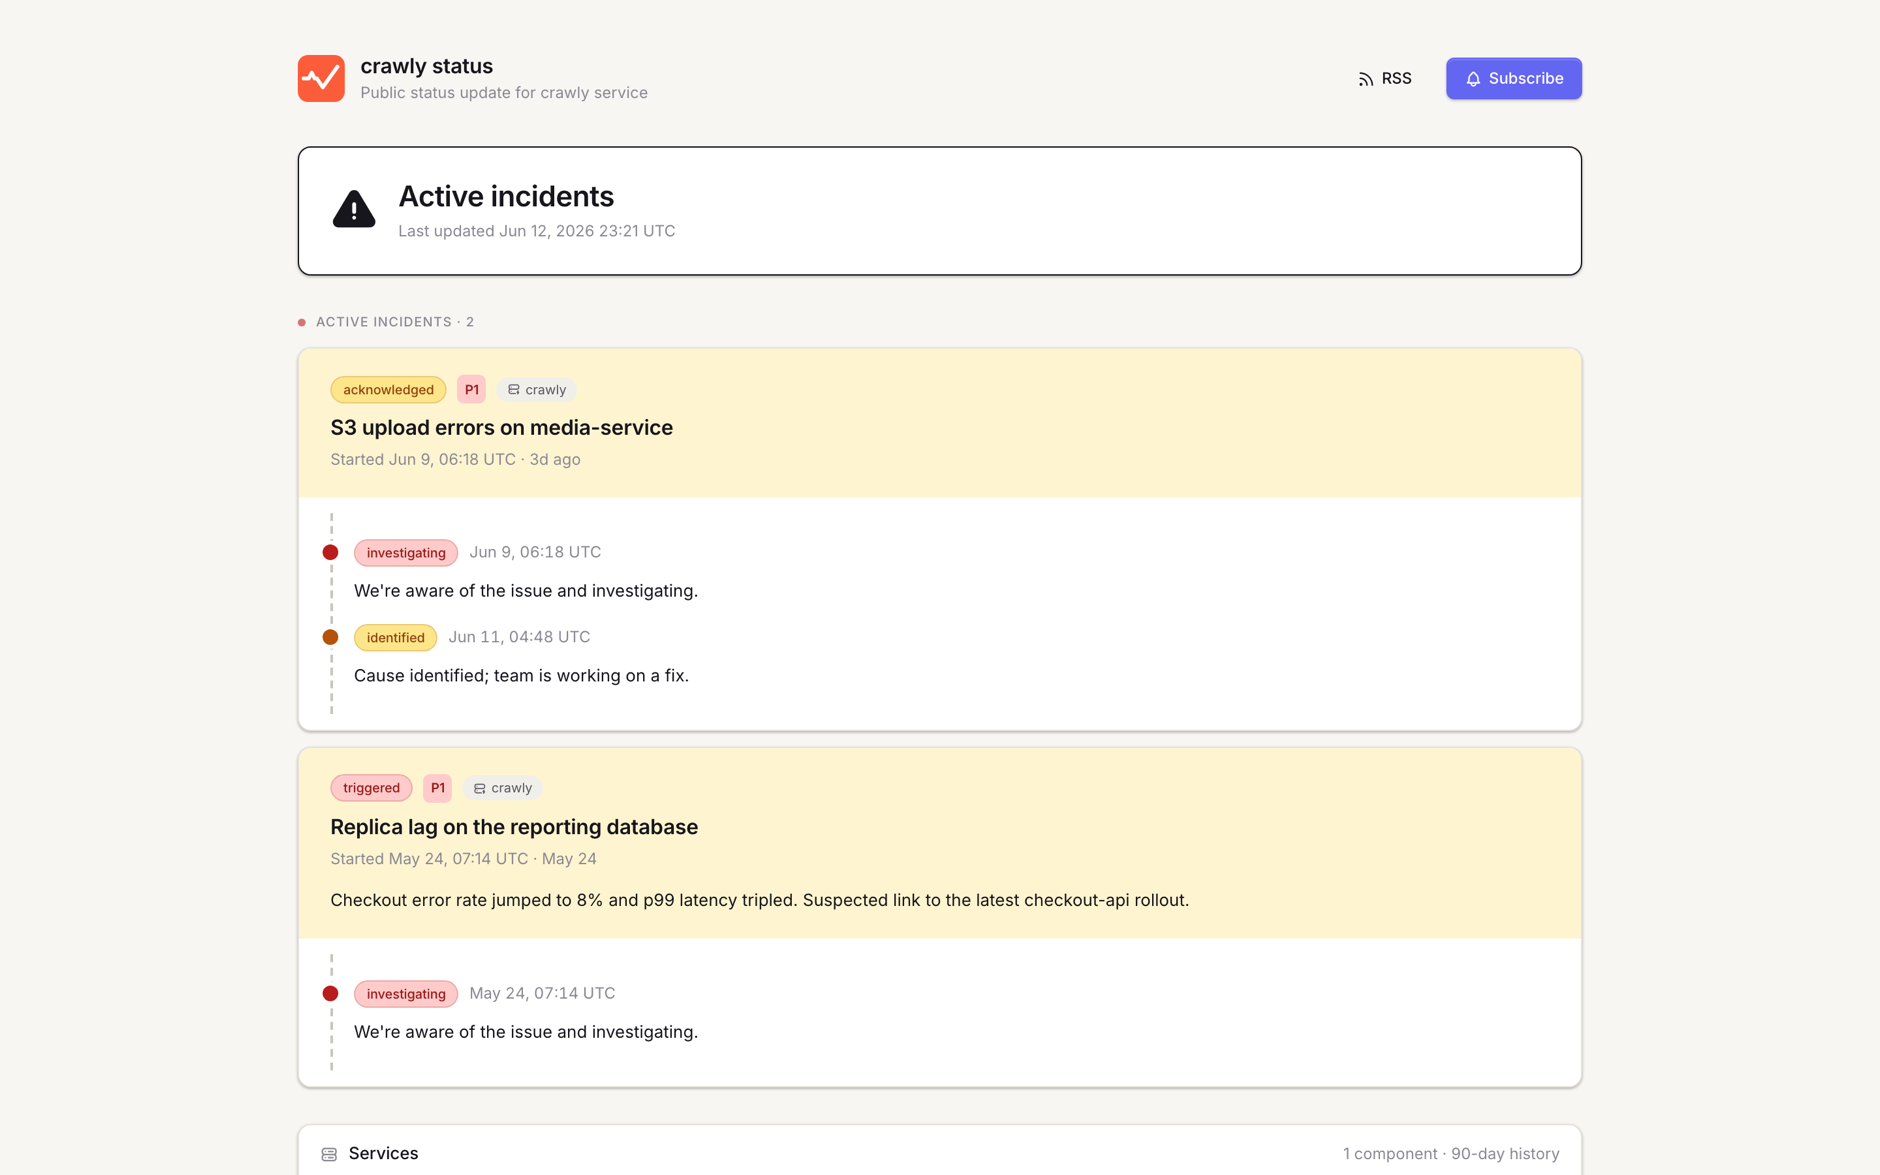Click the P1 badge on S3 upload incident
This screenshot has height=1175, width=1880.
(x=471, y=389)
